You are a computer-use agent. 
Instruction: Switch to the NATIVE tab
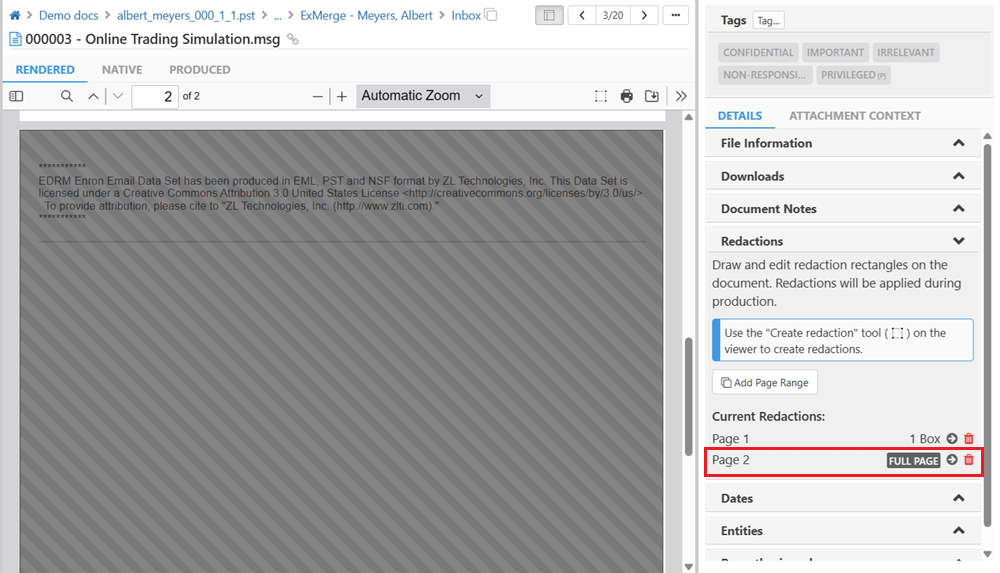(122, 70)
